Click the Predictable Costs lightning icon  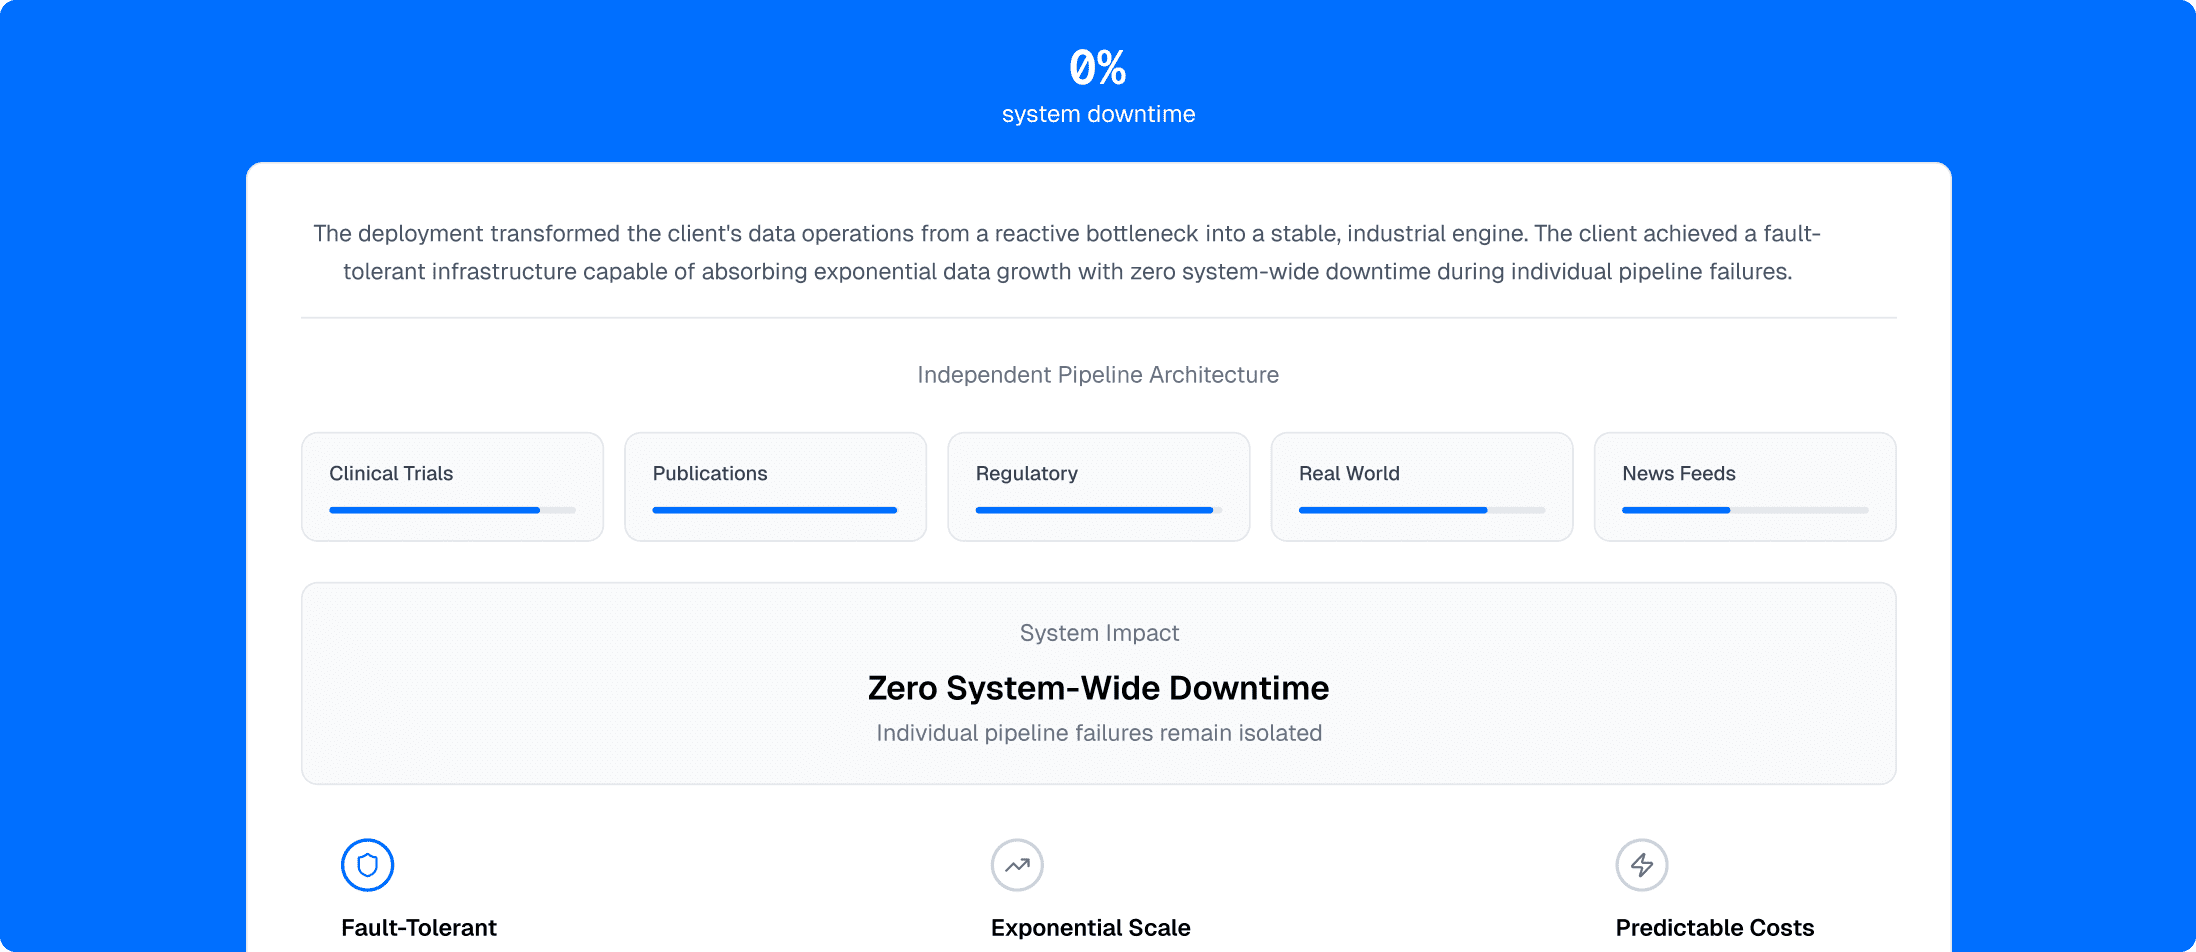tap(1642, 865)
